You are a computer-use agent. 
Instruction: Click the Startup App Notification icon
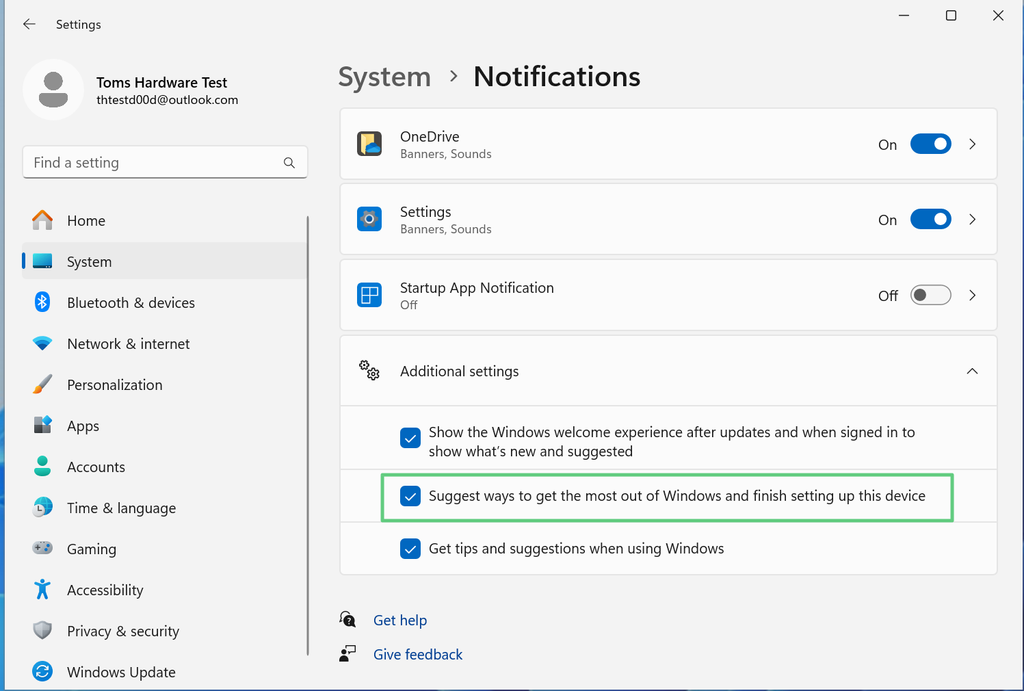(369, 295)
